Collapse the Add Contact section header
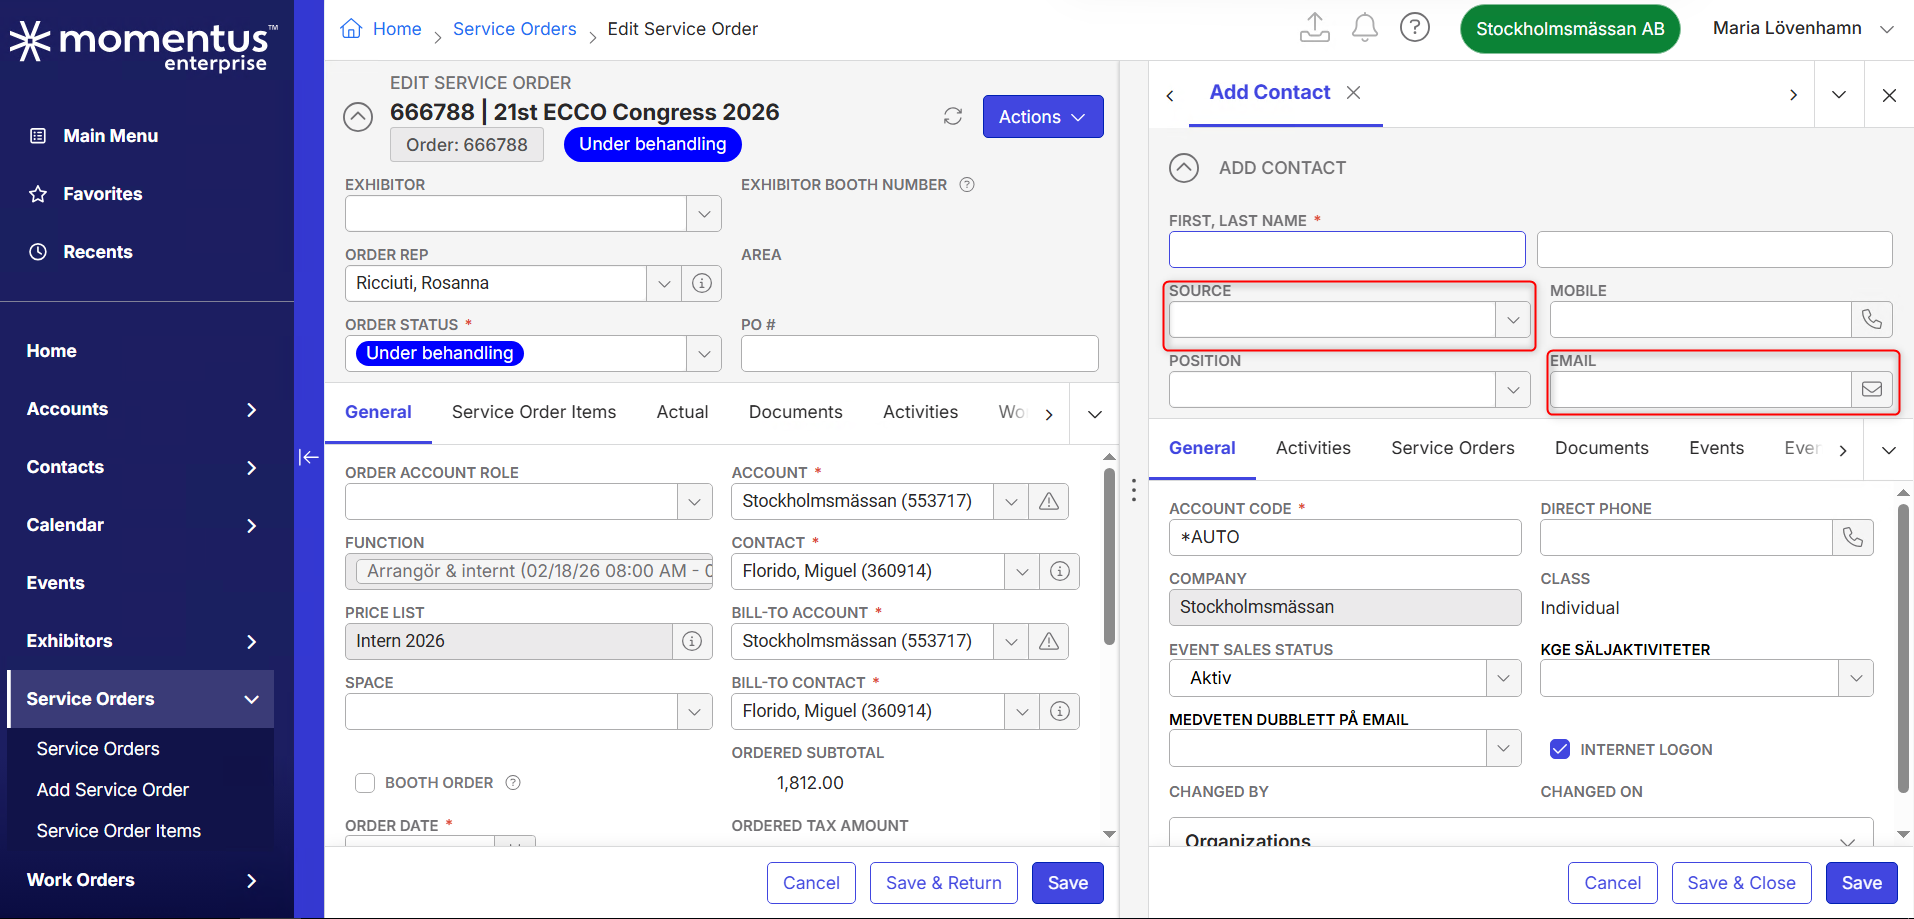1914x919 pixels. (x=1184, y=168)
